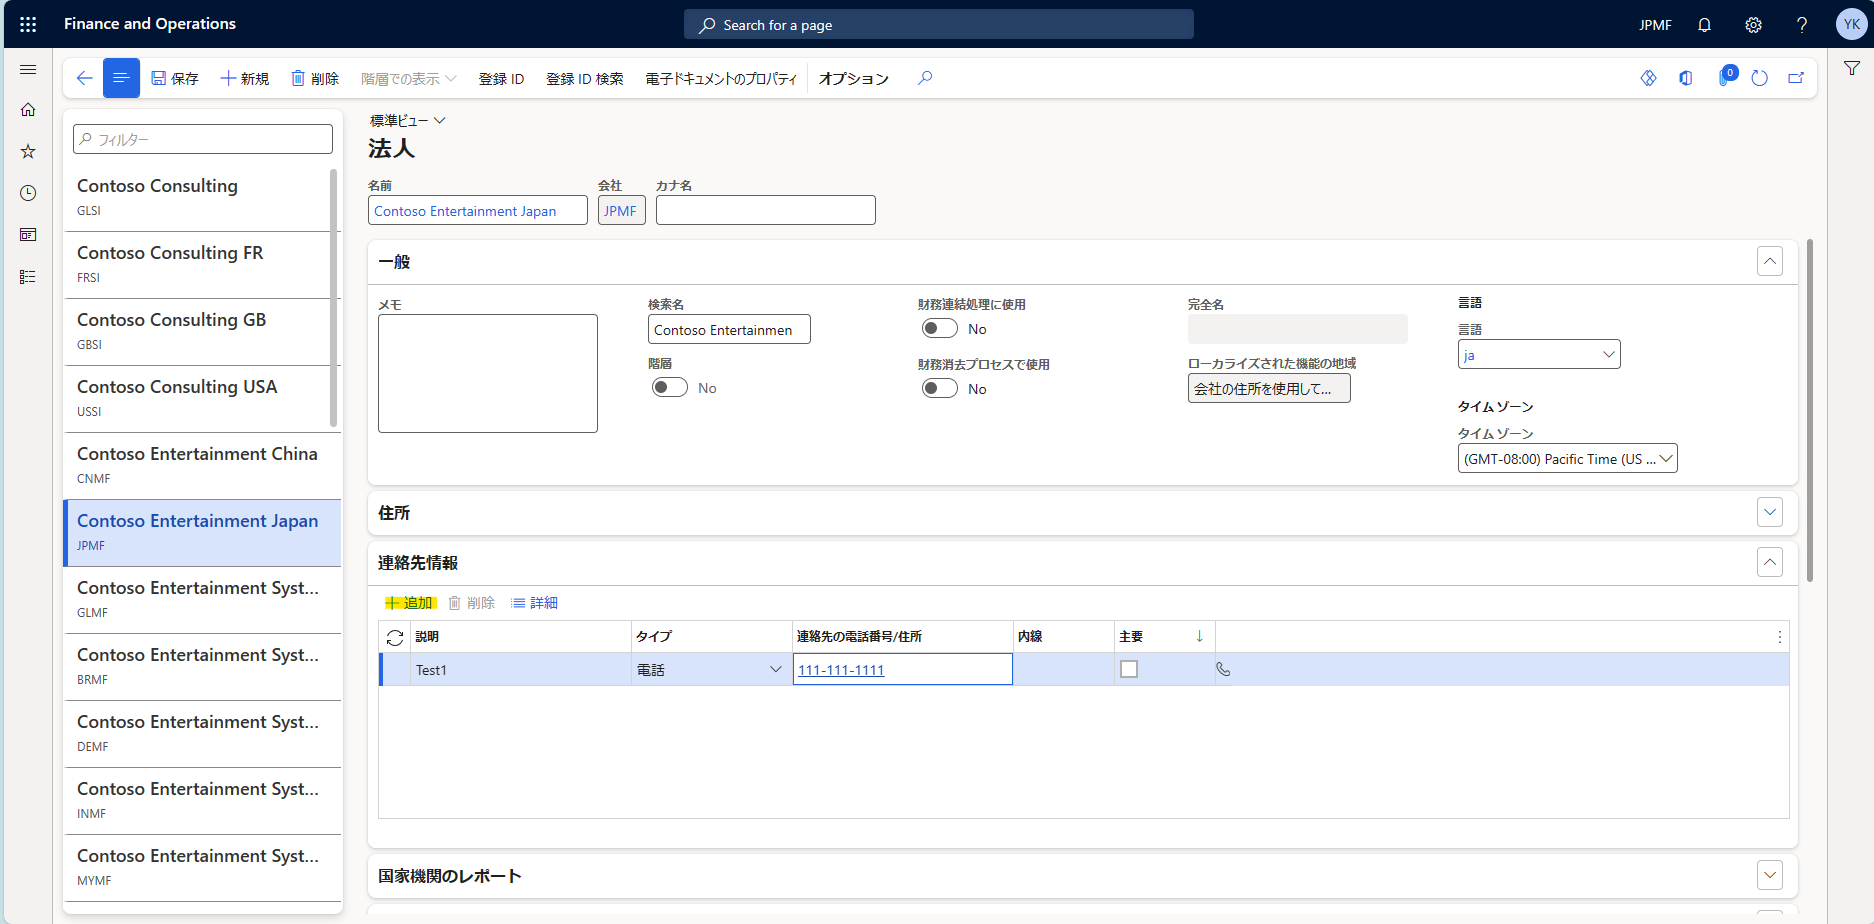This screenshot has width=1874, height=924.
Task: Open the app launcher waffle icon
Action: [28, 24]
